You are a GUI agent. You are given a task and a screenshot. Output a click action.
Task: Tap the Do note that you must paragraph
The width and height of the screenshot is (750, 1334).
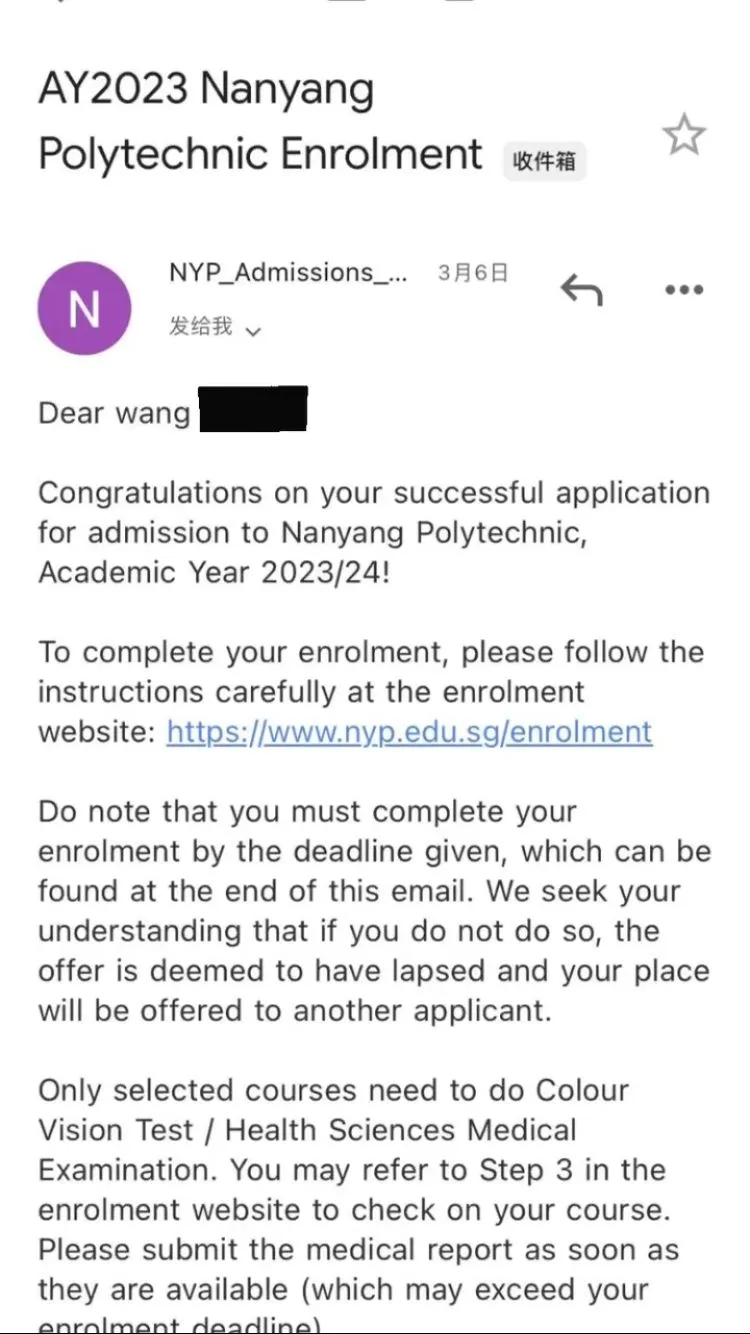375,911
